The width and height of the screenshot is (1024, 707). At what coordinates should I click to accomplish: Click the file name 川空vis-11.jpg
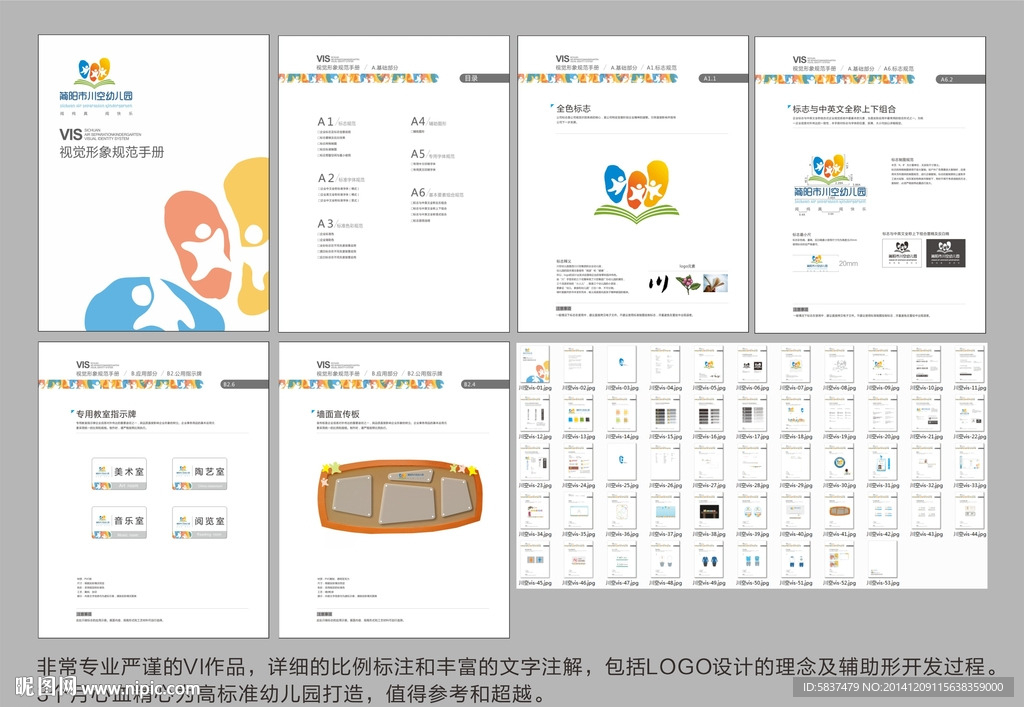point(970,388)
